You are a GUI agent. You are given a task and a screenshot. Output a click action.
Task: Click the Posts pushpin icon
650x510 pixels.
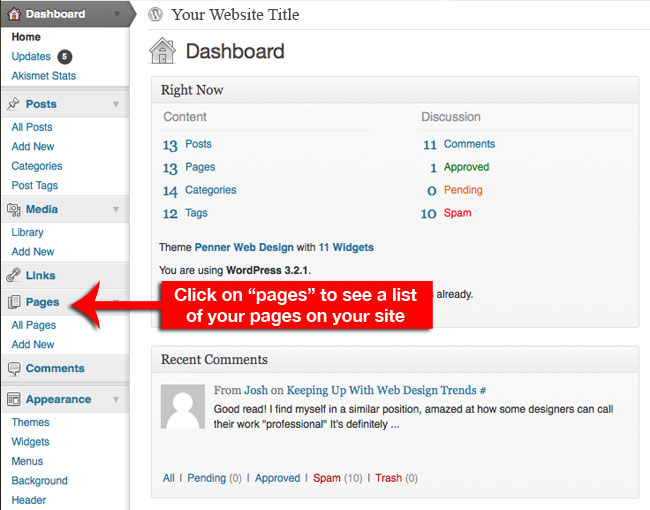pos(13,104)
